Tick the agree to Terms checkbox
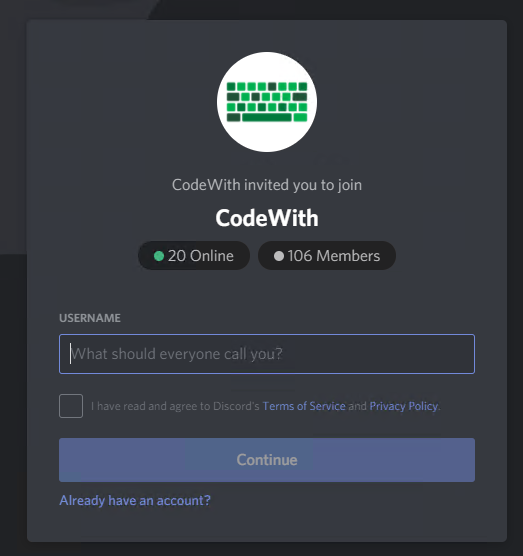This screenshot has width=523, height=556. (x=71, y=406)
